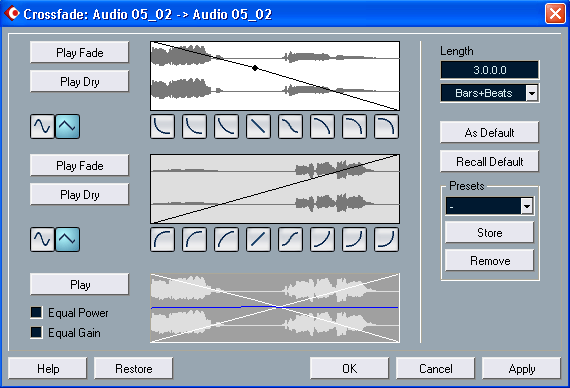This screenshot has width=570, height=388.
Task: Click the Length value field
Action: pos(489,70)
